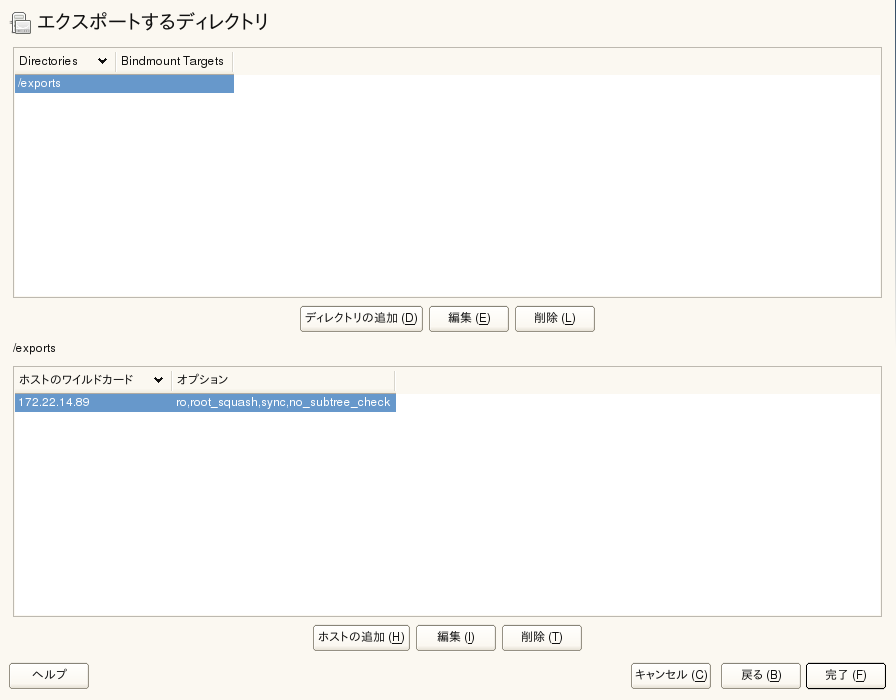Click キャンセル (C) button
This screenshot has width=896, height=700.
pyautogui.click(x=671, y=675)
